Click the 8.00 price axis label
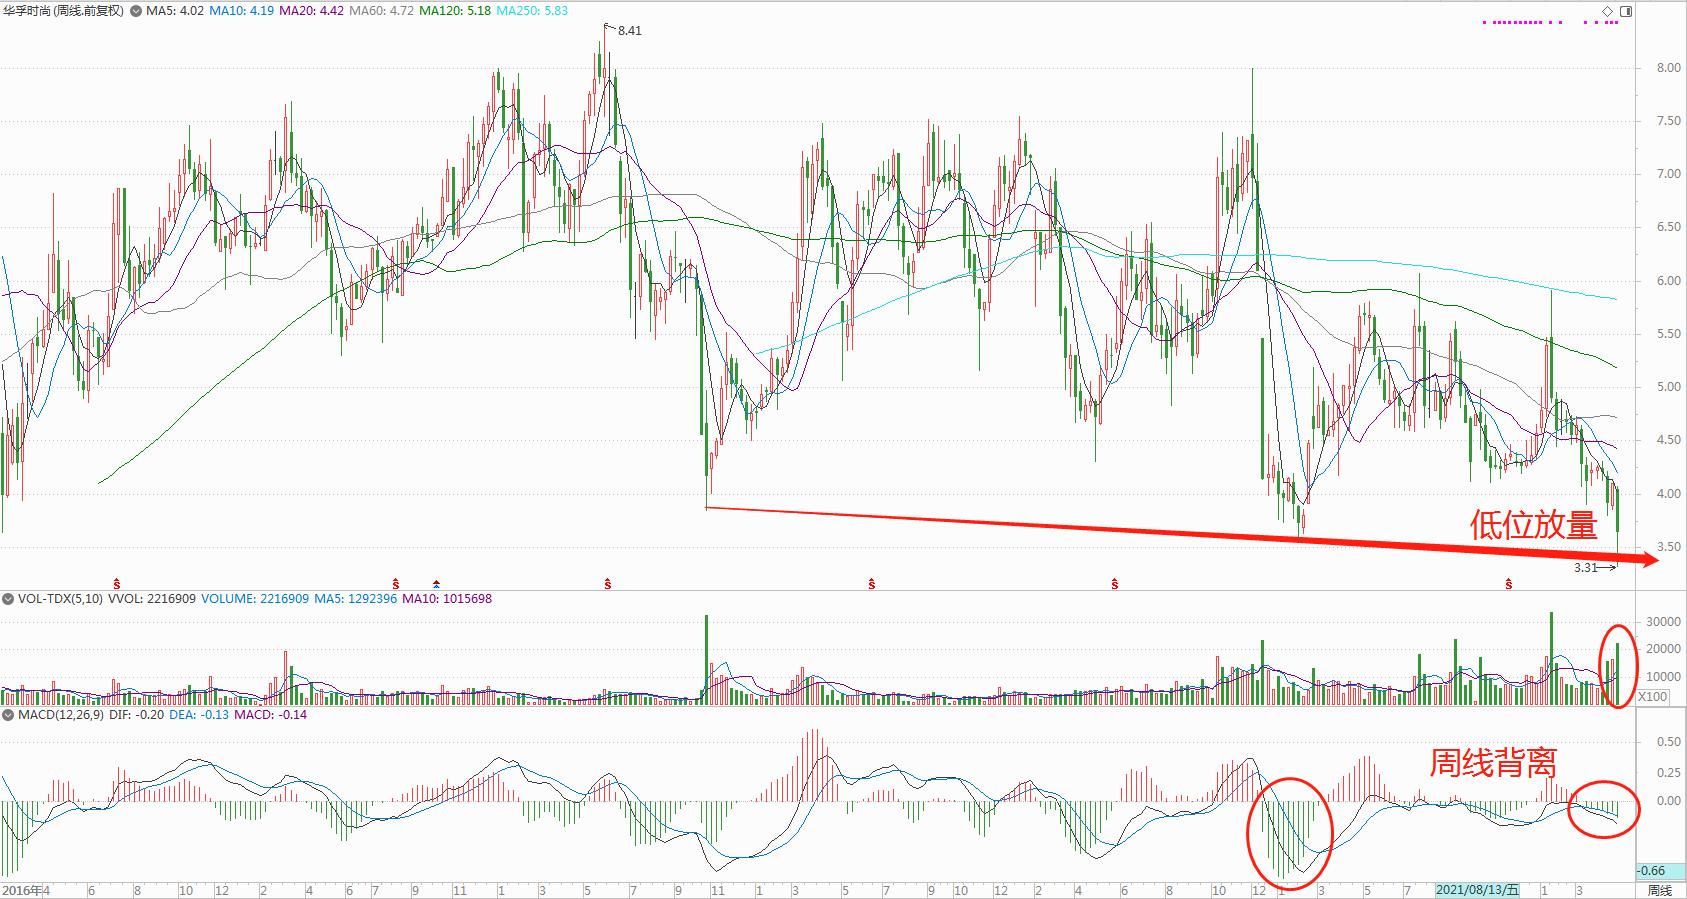 click(1668, 68)
